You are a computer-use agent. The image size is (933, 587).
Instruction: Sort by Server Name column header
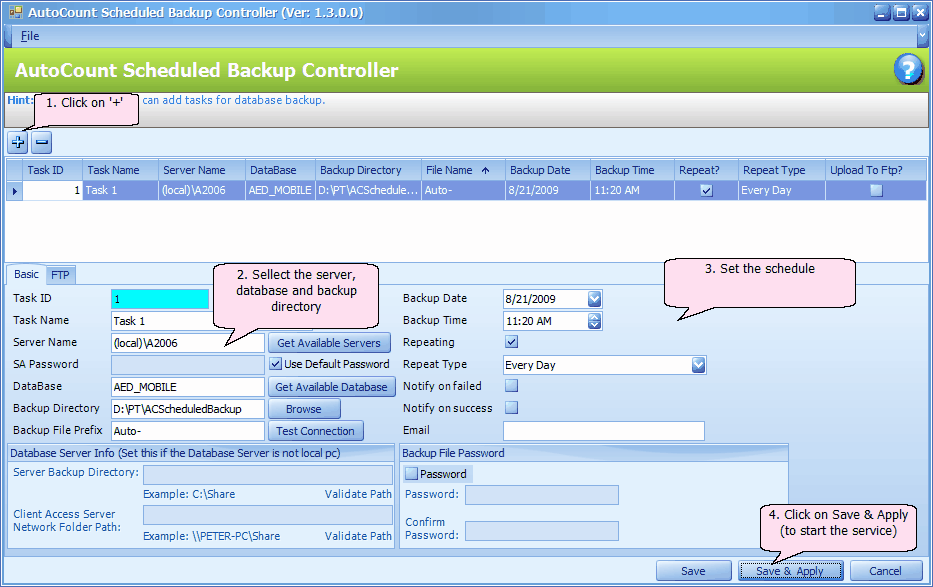coord(202,170)
